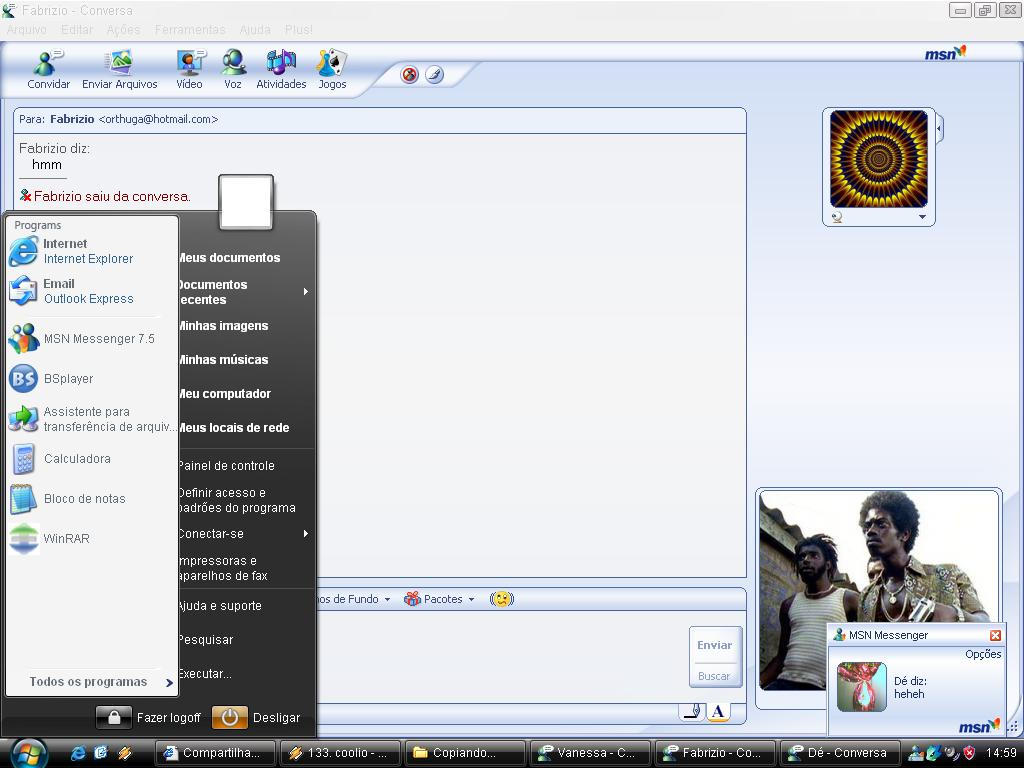Image resolution: width=1024 pixels, height=768 pixels.
Task: Click Executar... in the Start menu
Action: coord(205,674)
